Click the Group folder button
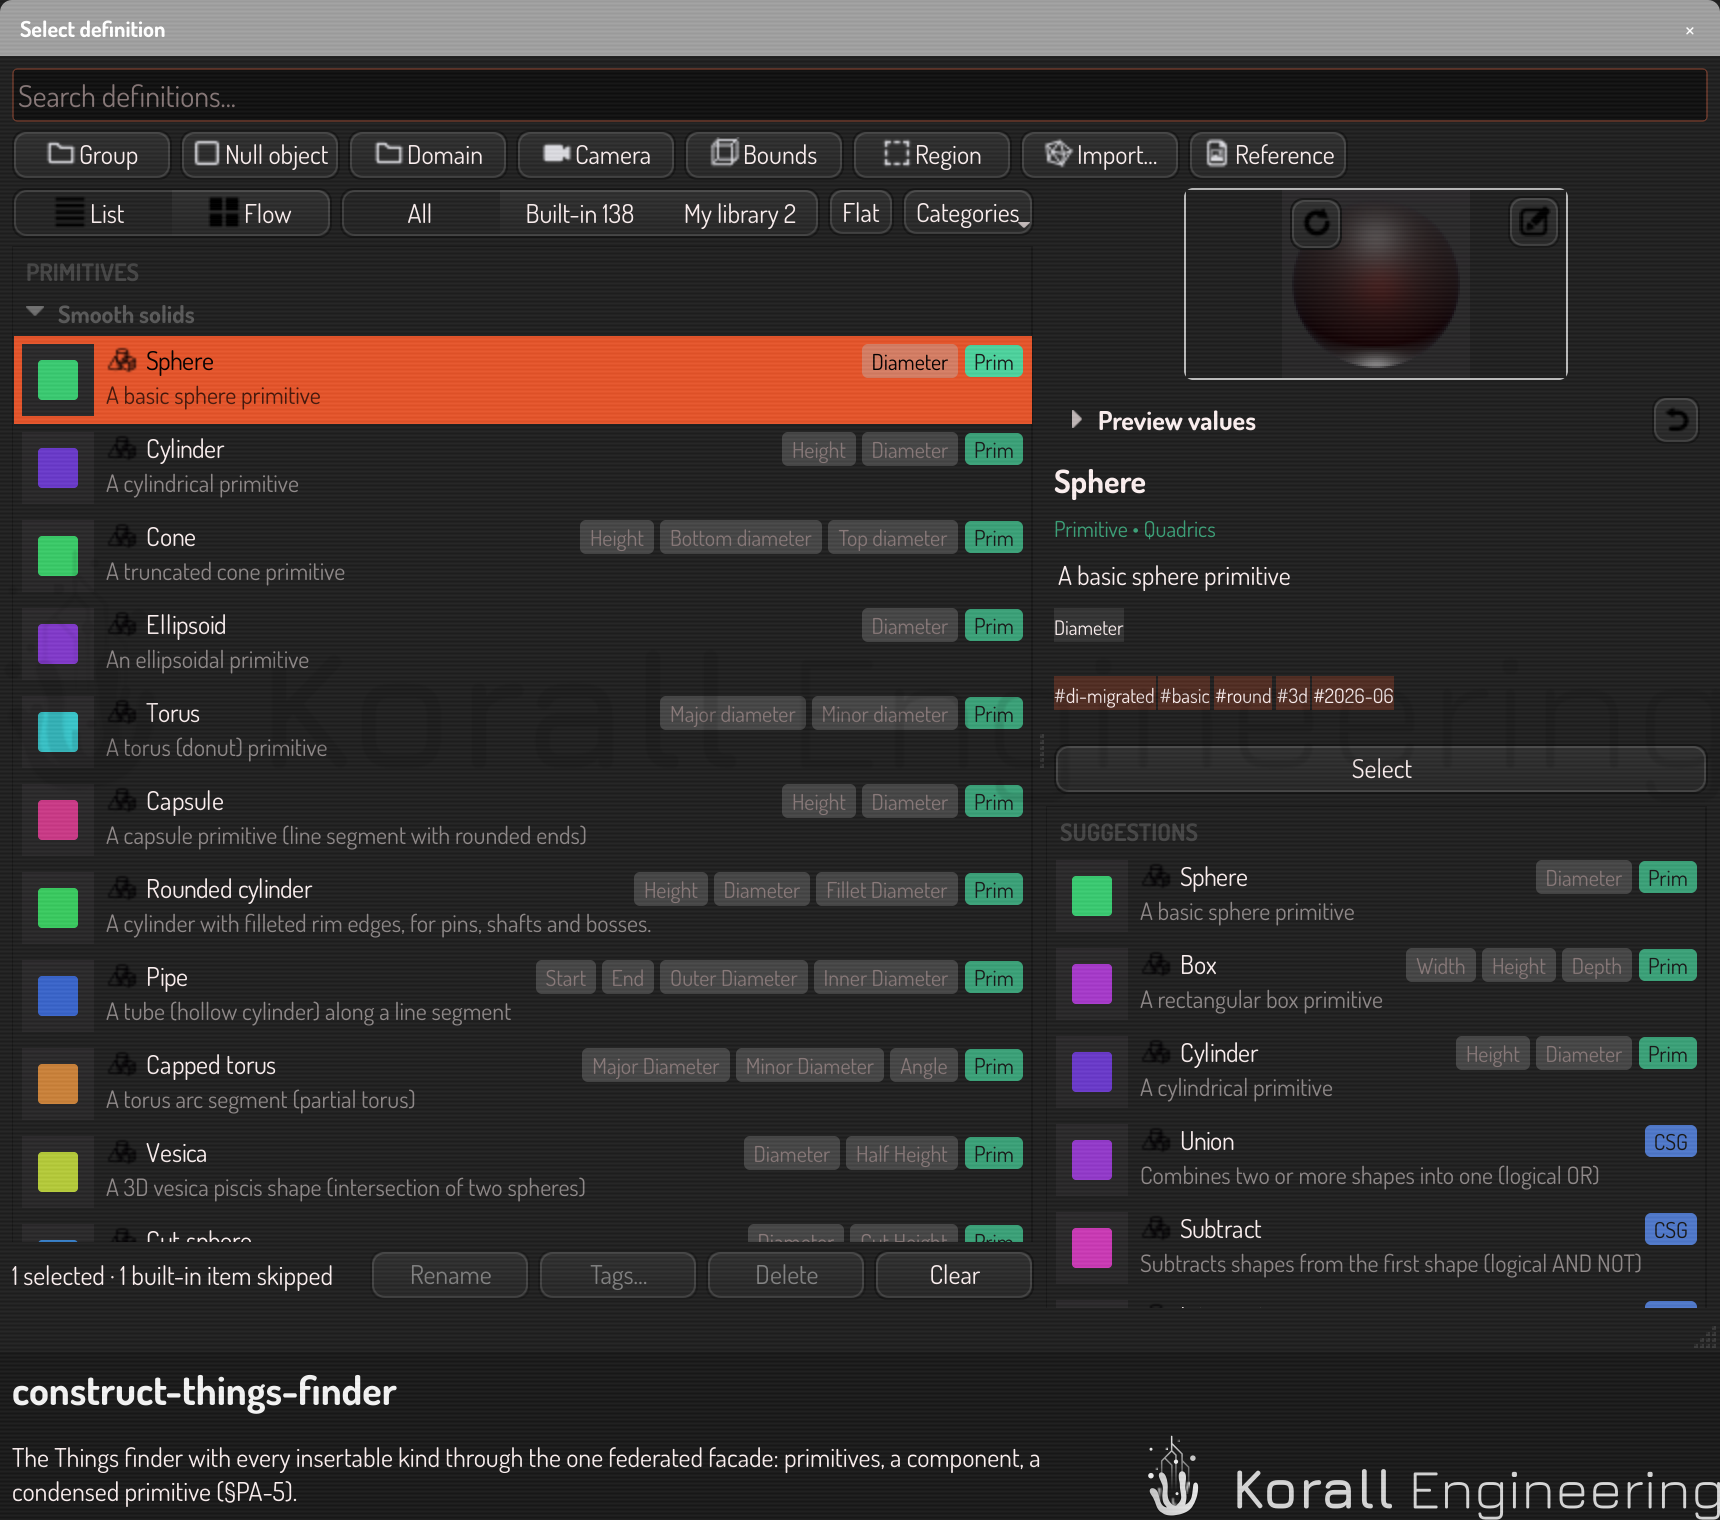 [x=92, y=155]
